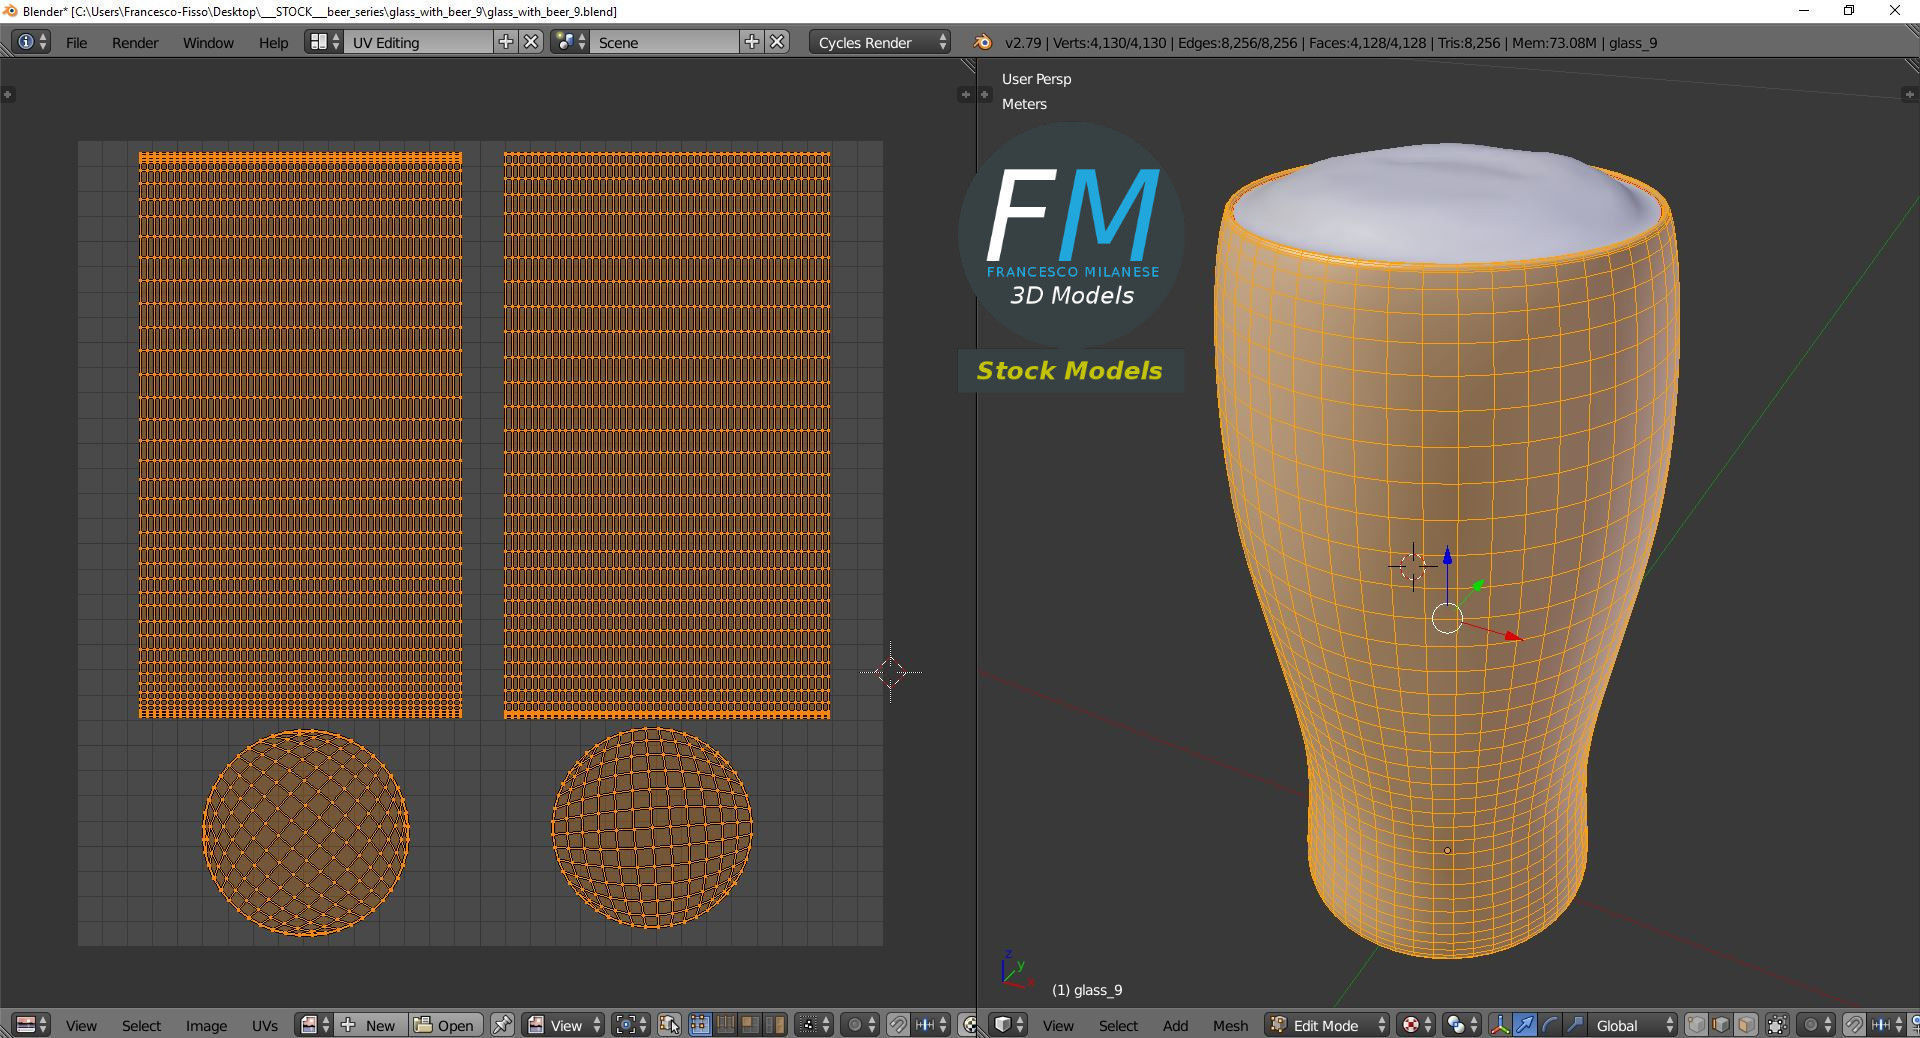Toggle limit selection to visible
Screen dimensions: 1920x1038
click(1777, 1025)
